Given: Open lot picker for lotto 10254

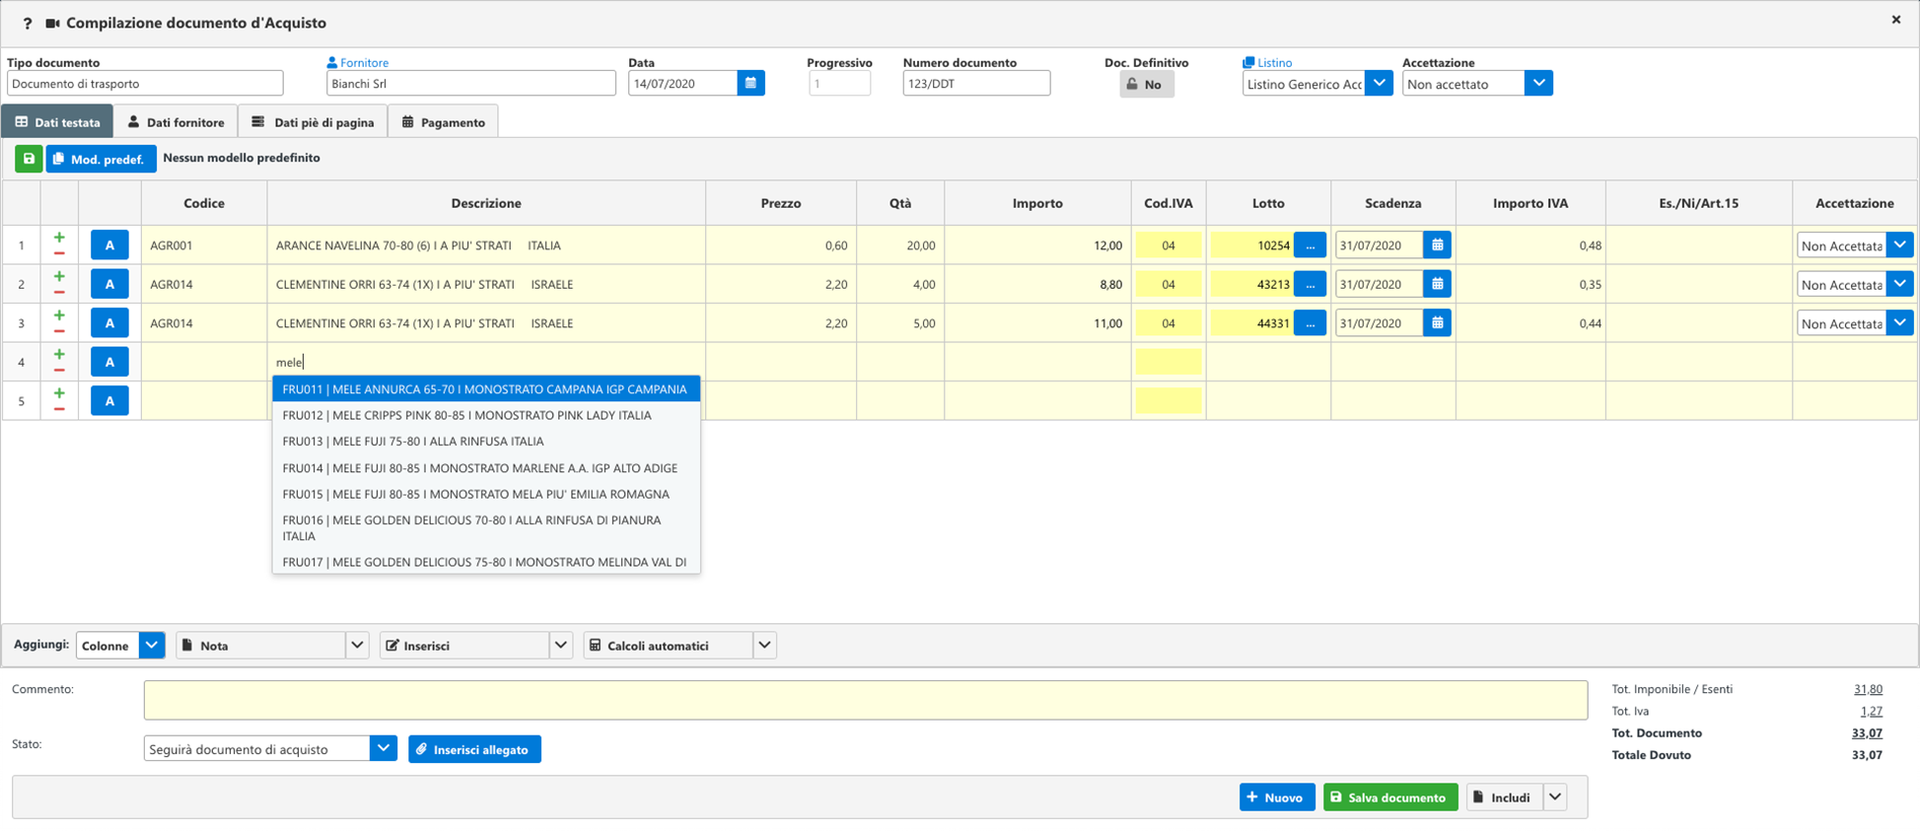Looking at the screenshot, I should point(1310,245).
